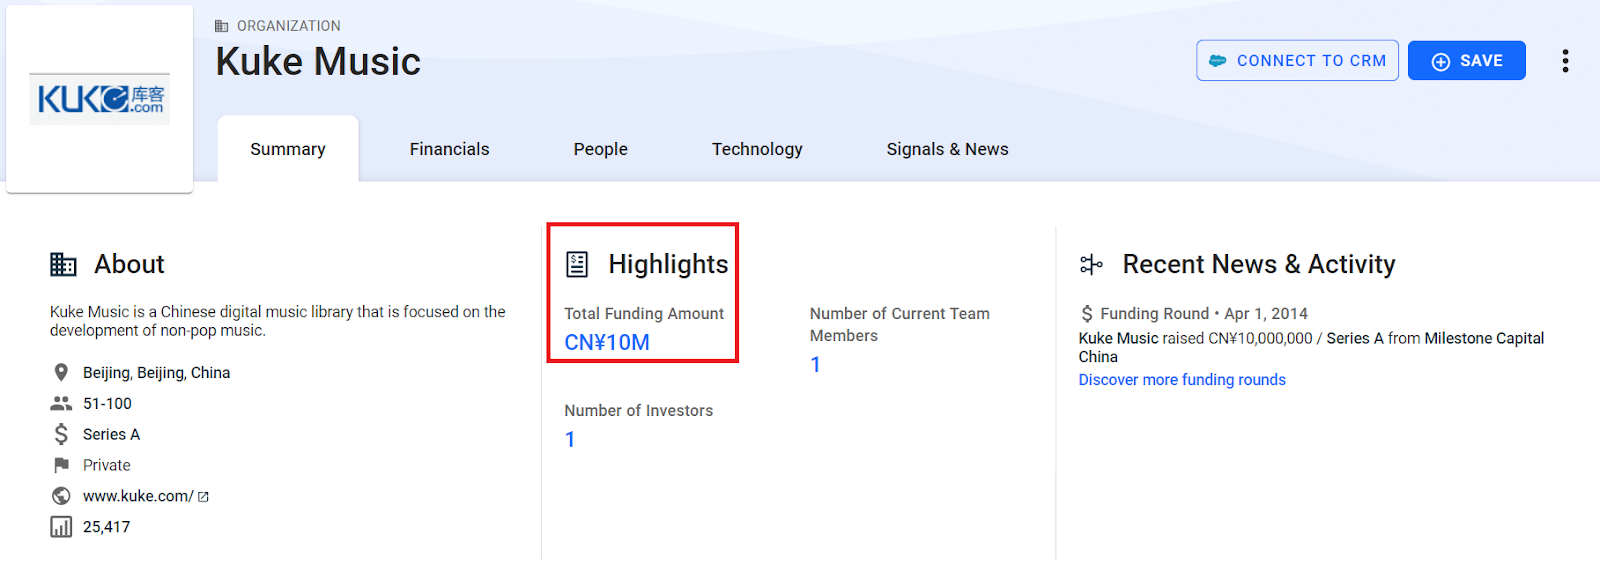The height and width of the screenshot is (565, 1600).
Task: Open the Signals & News tab
Action: click(947, 149)
